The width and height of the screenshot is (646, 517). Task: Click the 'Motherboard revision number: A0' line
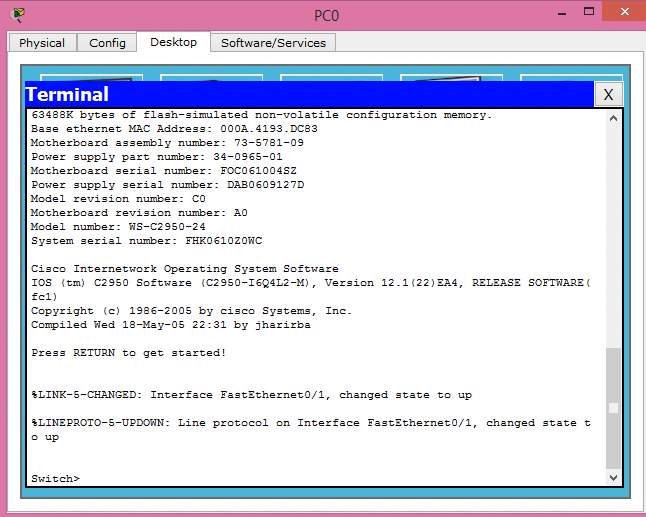pos(139,213)
